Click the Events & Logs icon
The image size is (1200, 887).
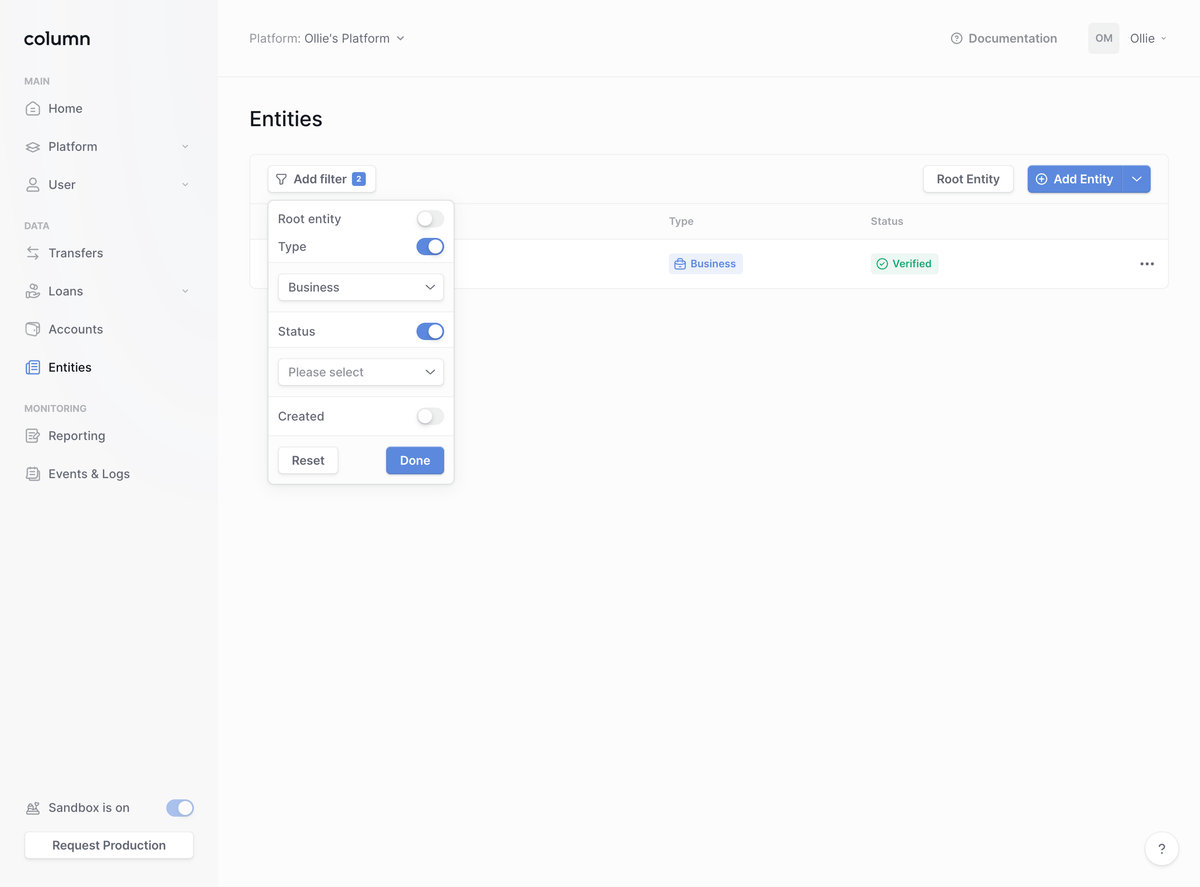(33, 474)
